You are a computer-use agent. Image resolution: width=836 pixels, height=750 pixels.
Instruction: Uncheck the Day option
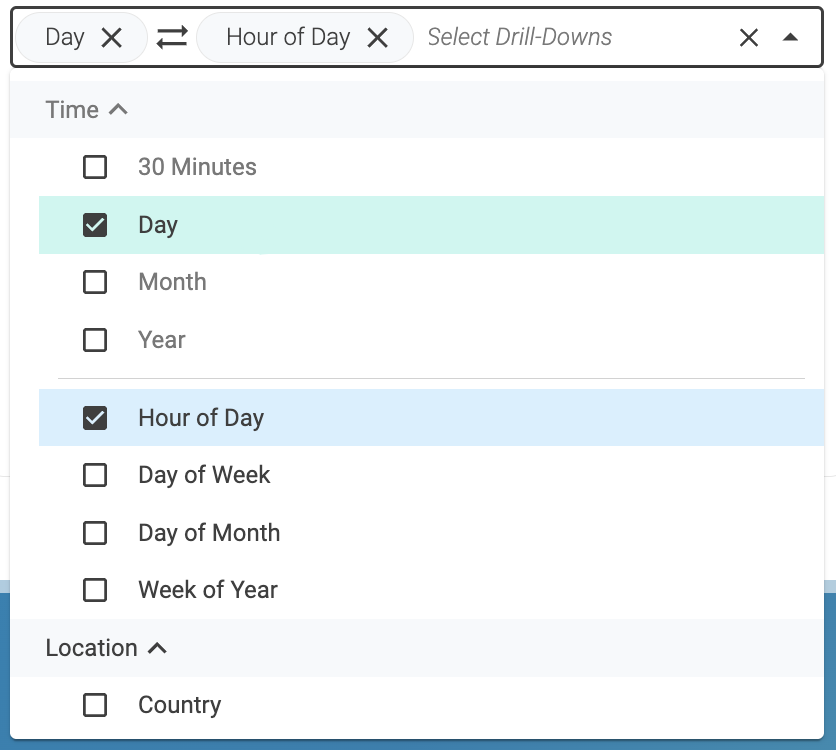coord(95,225)
